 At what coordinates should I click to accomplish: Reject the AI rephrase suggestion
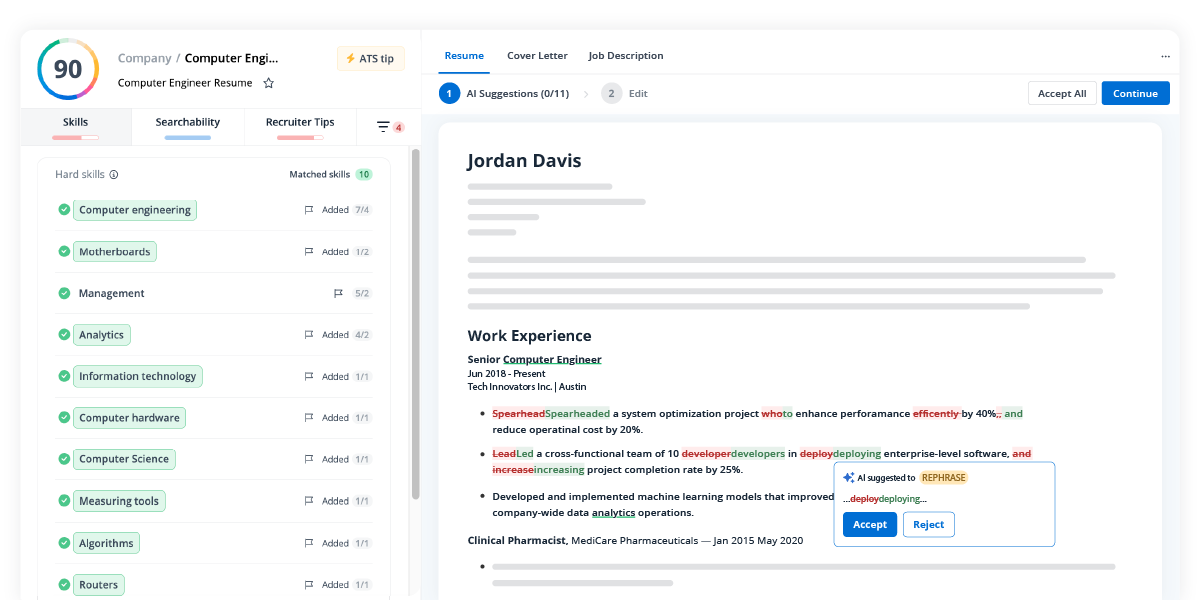928,525
